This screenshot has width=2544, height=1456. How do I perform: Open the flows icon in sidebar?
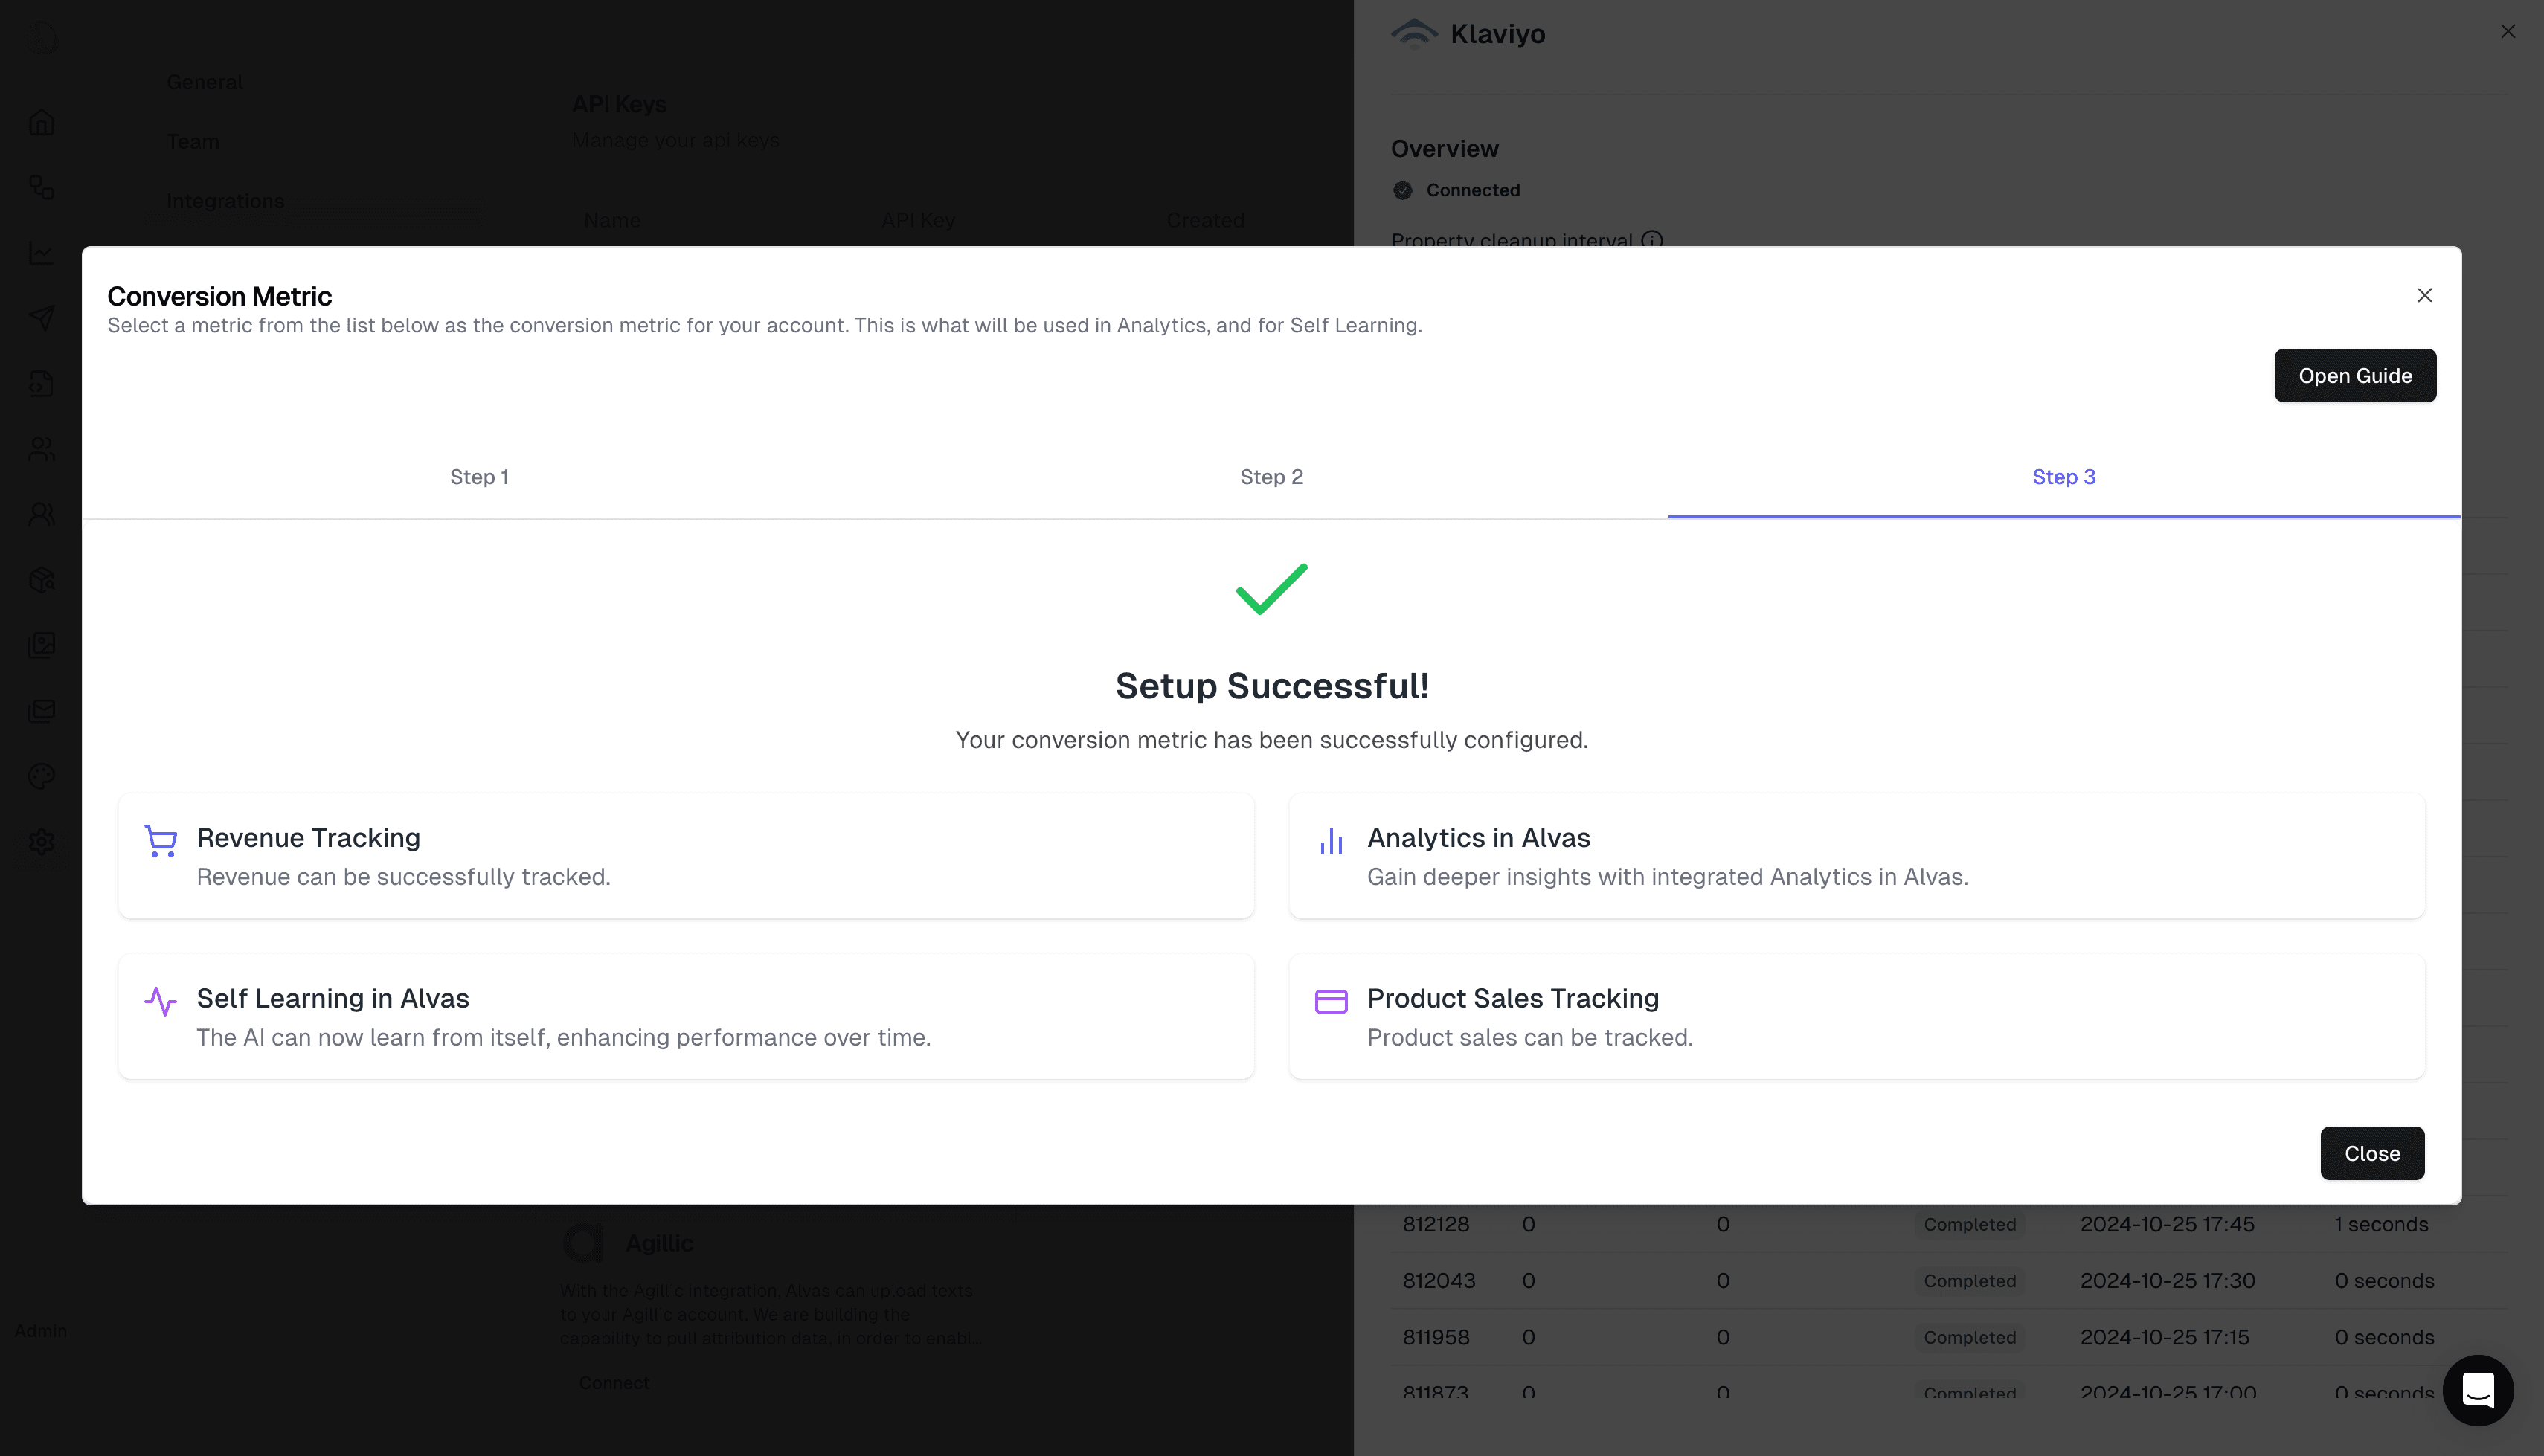[x=41, y=187]
